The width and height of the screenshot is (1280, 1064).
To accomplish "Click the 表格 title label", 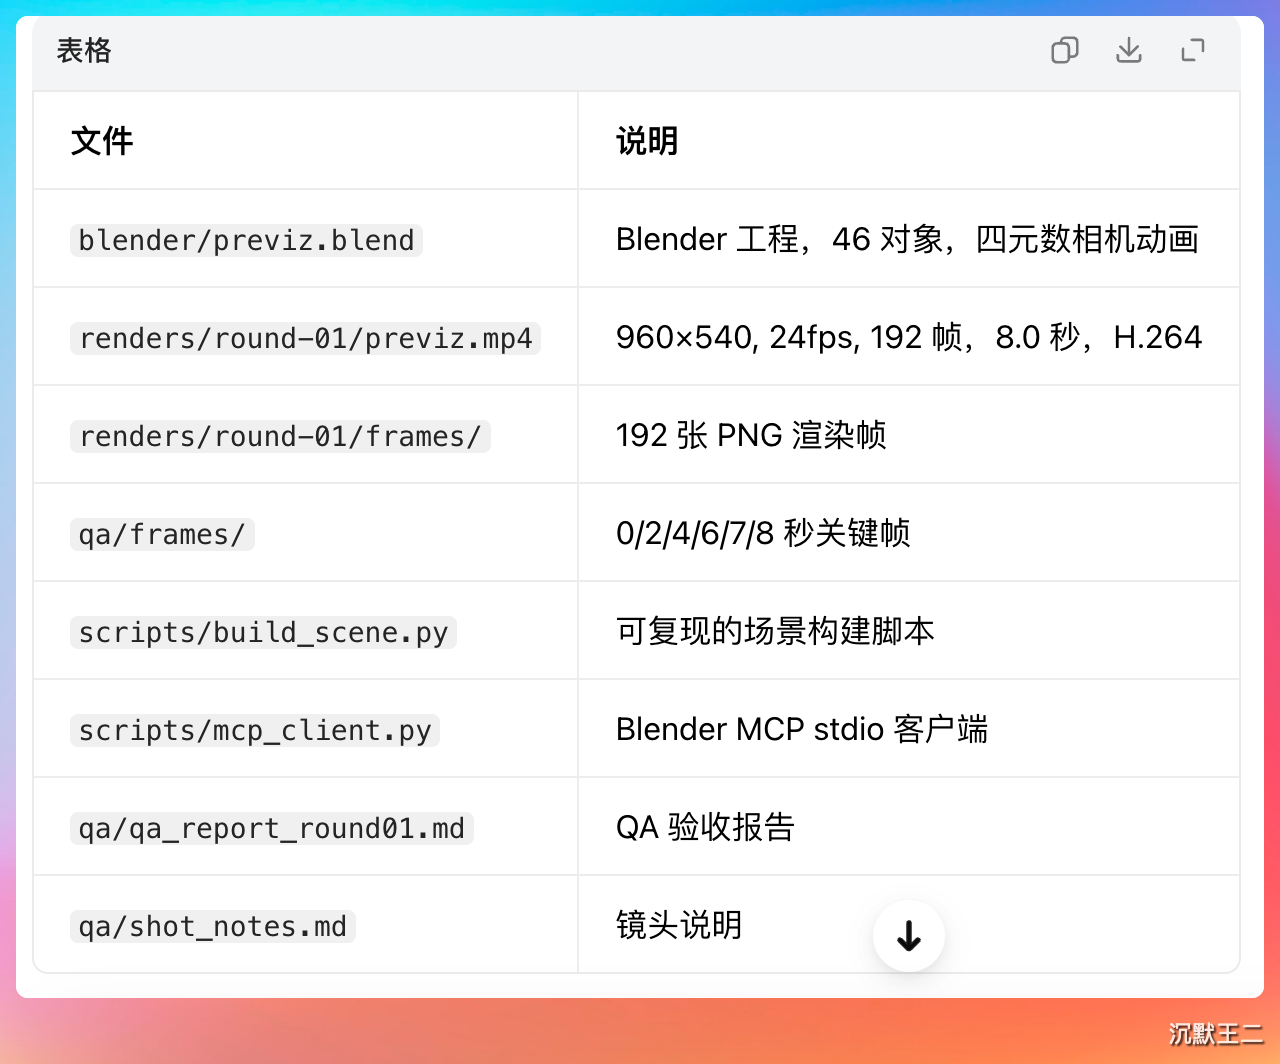I will coord(84,50).
